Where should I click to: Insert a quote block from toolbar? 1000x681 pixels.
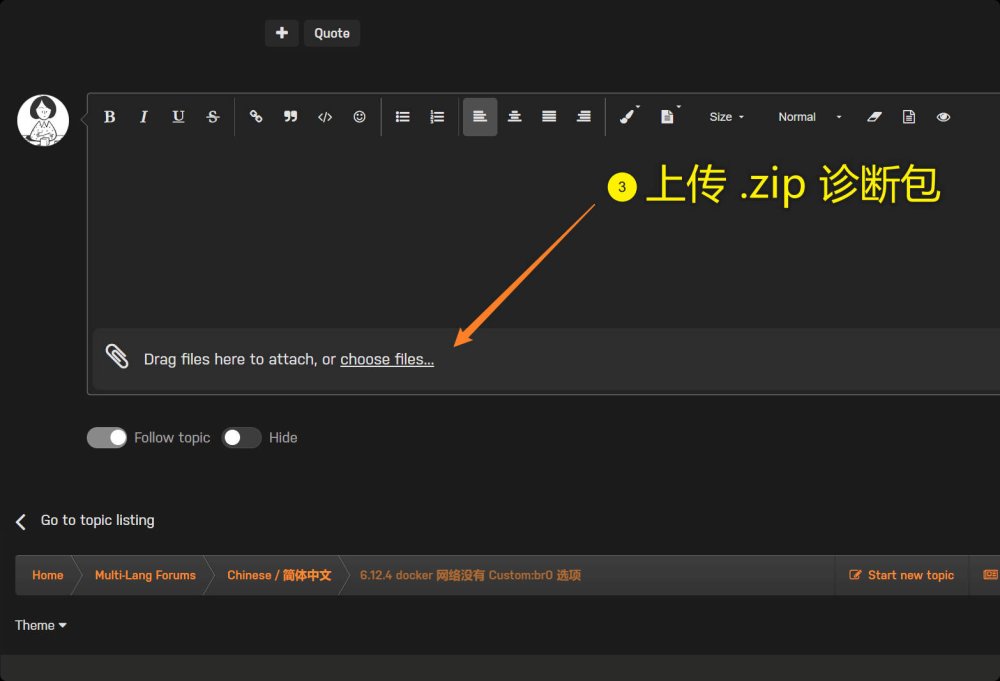[x=290, y=117]
